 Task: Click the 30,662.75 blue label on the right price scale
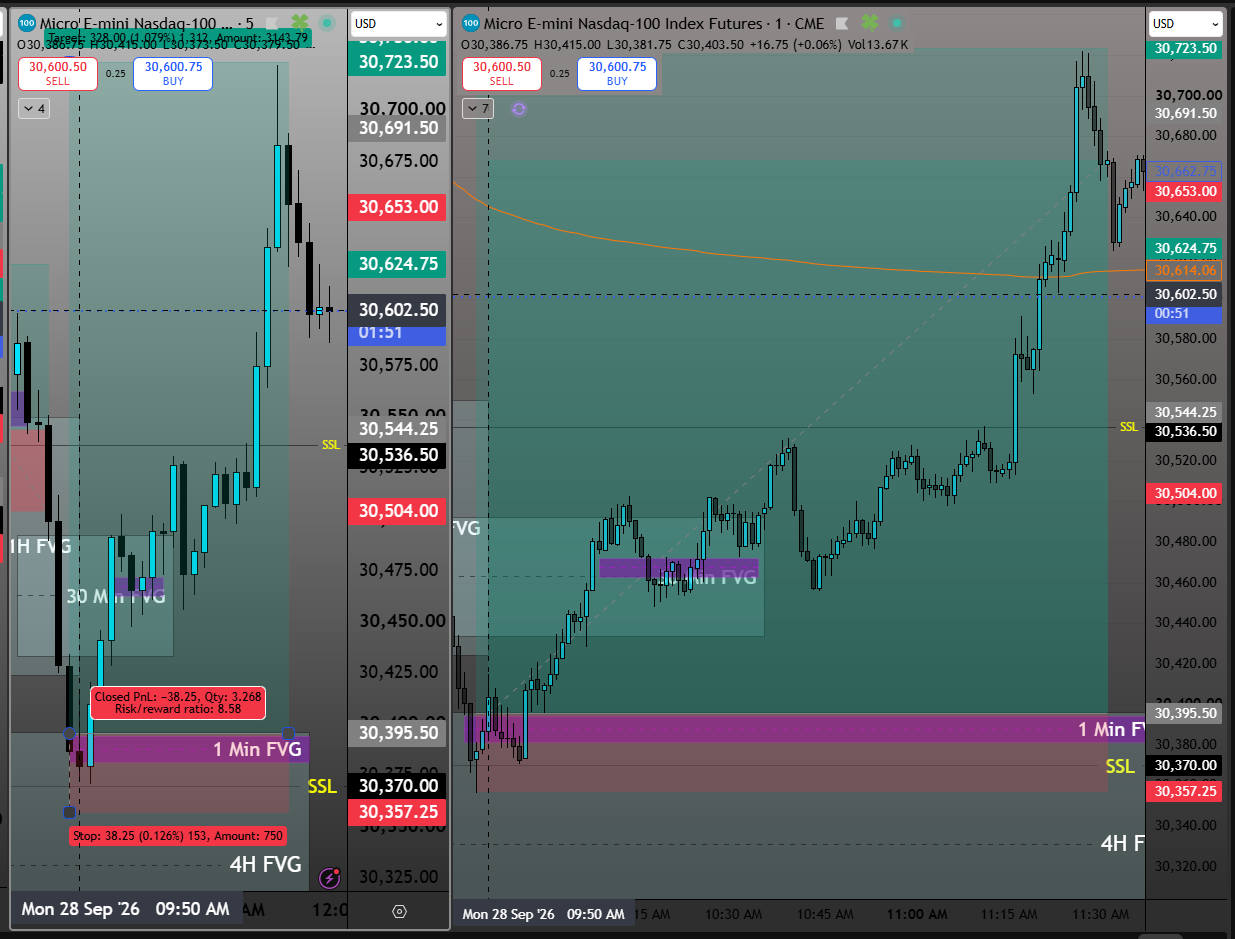point(1185,171)
